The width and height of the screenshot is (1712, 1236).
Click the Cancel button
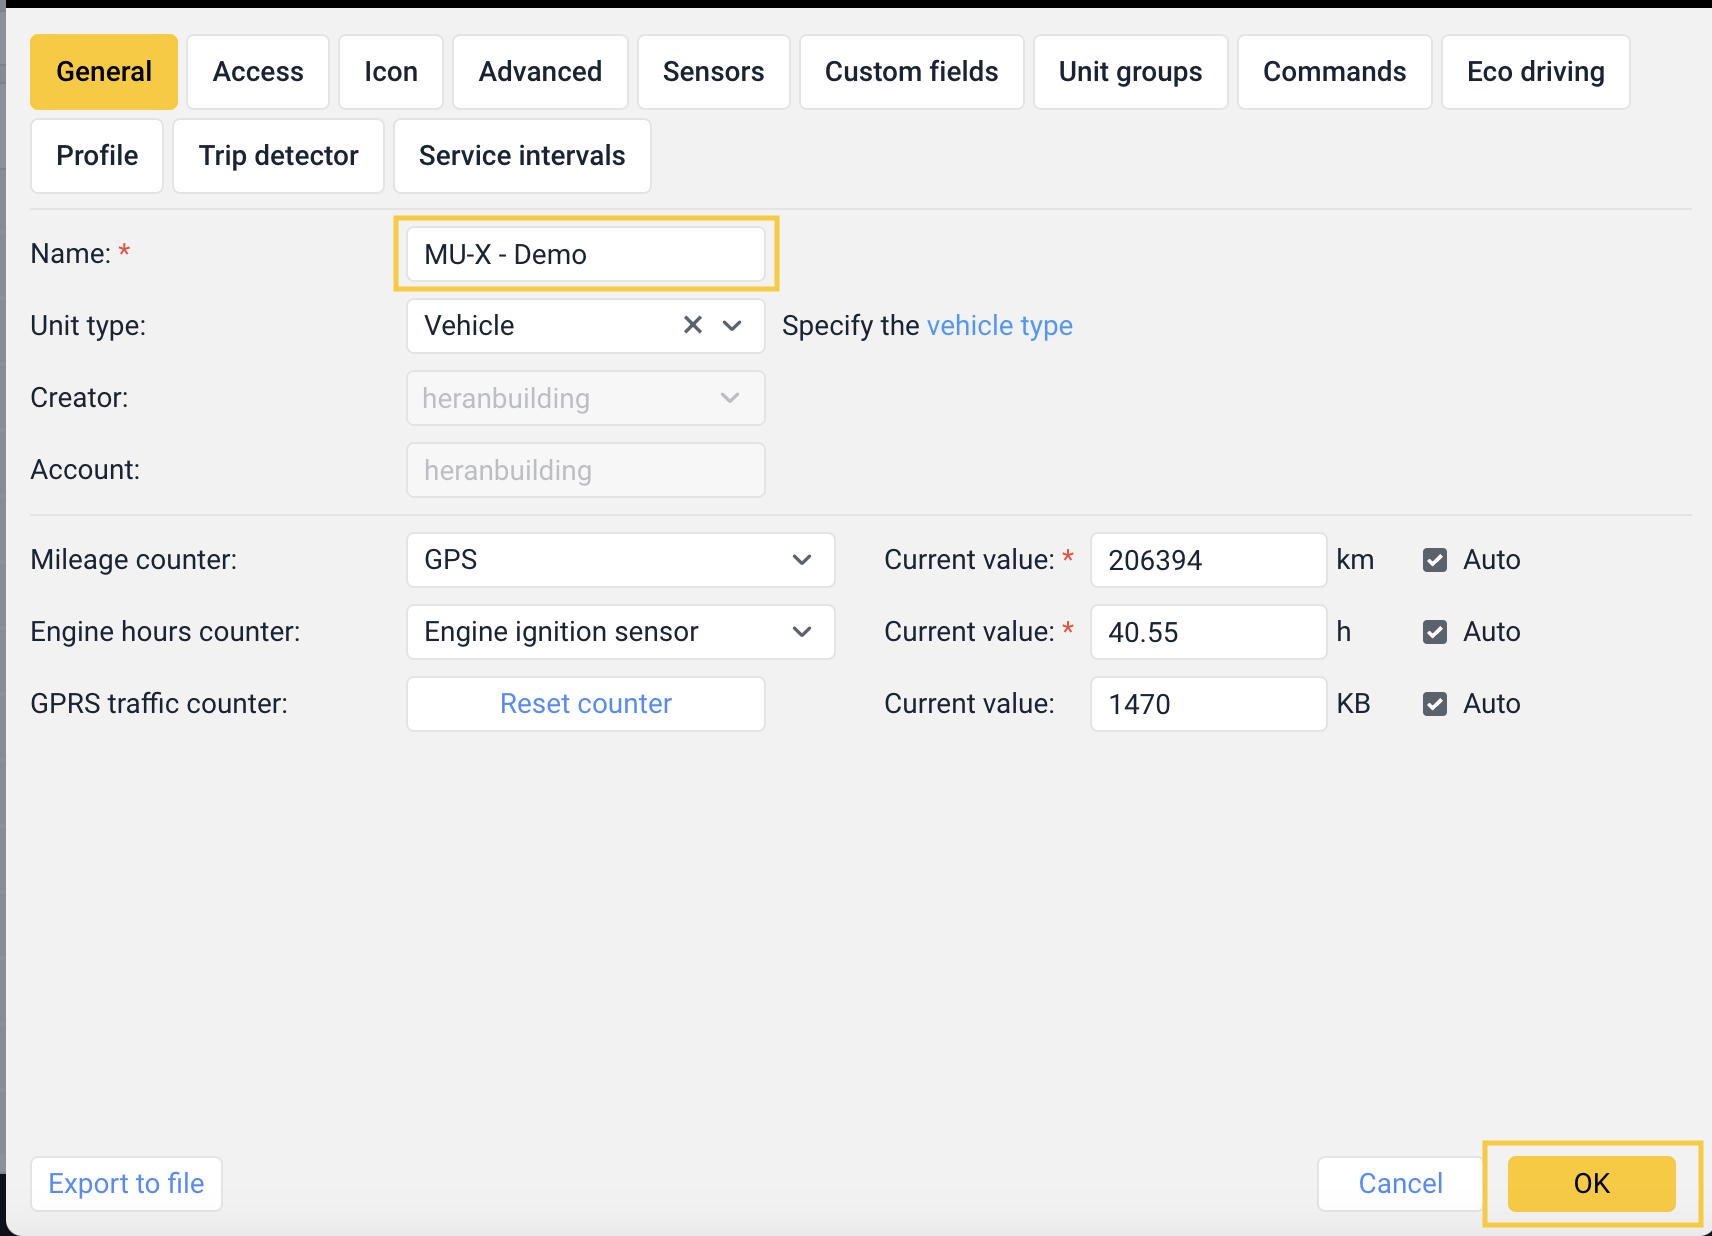1399,1184
